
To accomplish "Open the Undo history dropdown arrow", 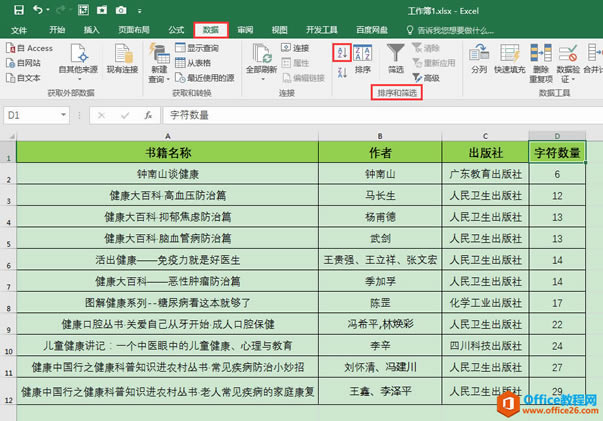I will pos(48,10).
